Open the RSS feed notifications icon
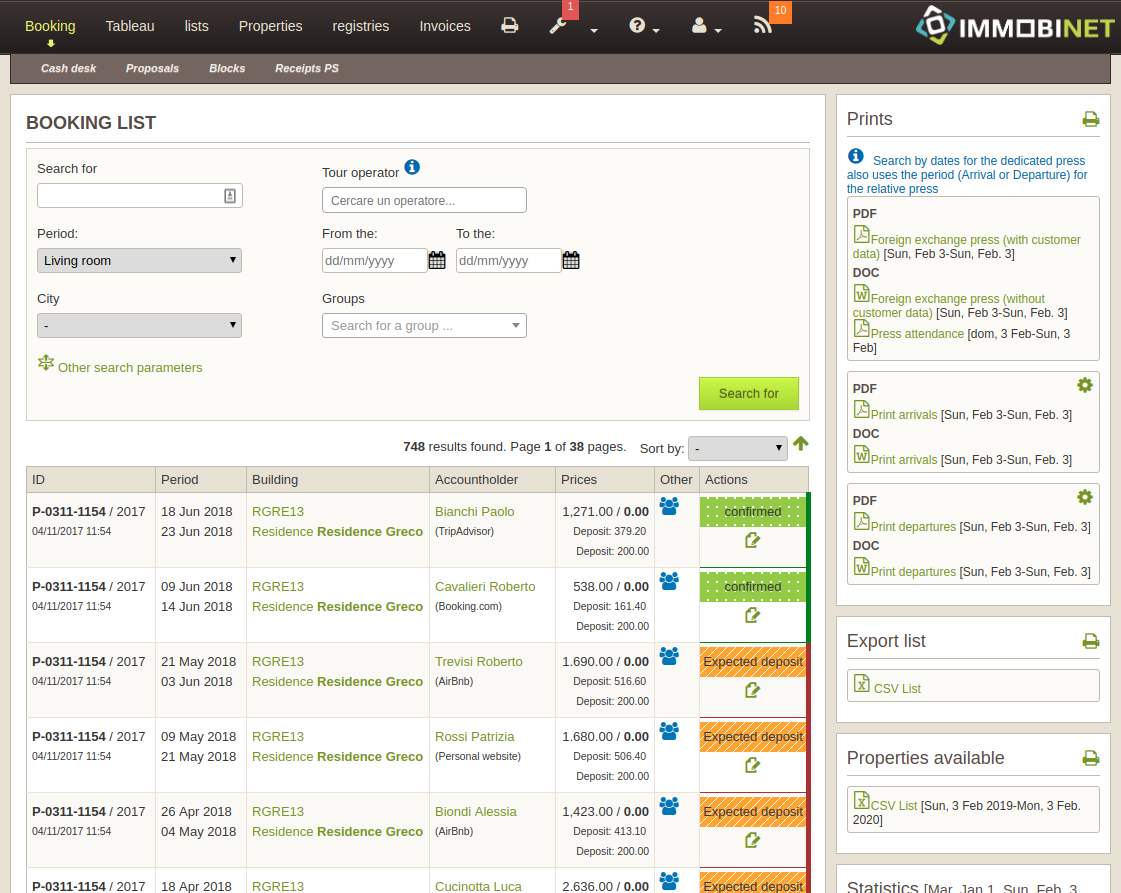This screenshot has height=893, width=1121. (762, 26)
